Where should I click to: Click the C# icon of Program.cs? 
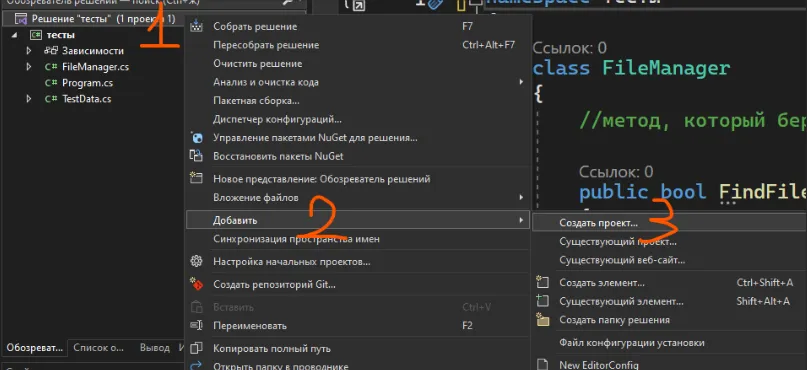[x=50, y=83]
